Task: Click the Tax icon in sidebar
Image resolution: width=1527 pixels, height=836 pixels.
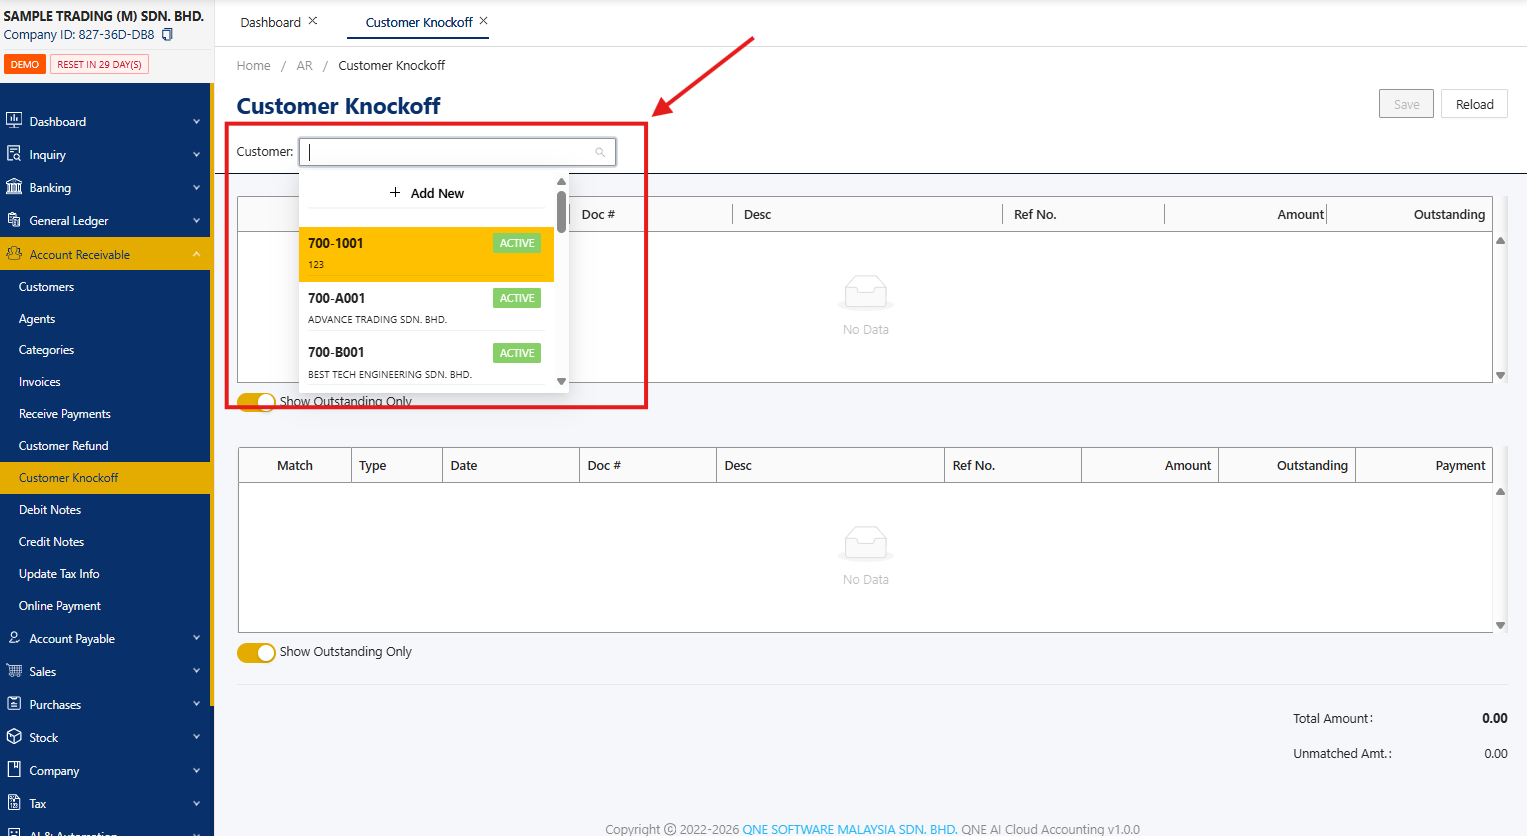Action: pyautogui.click(x=14, y=803)
